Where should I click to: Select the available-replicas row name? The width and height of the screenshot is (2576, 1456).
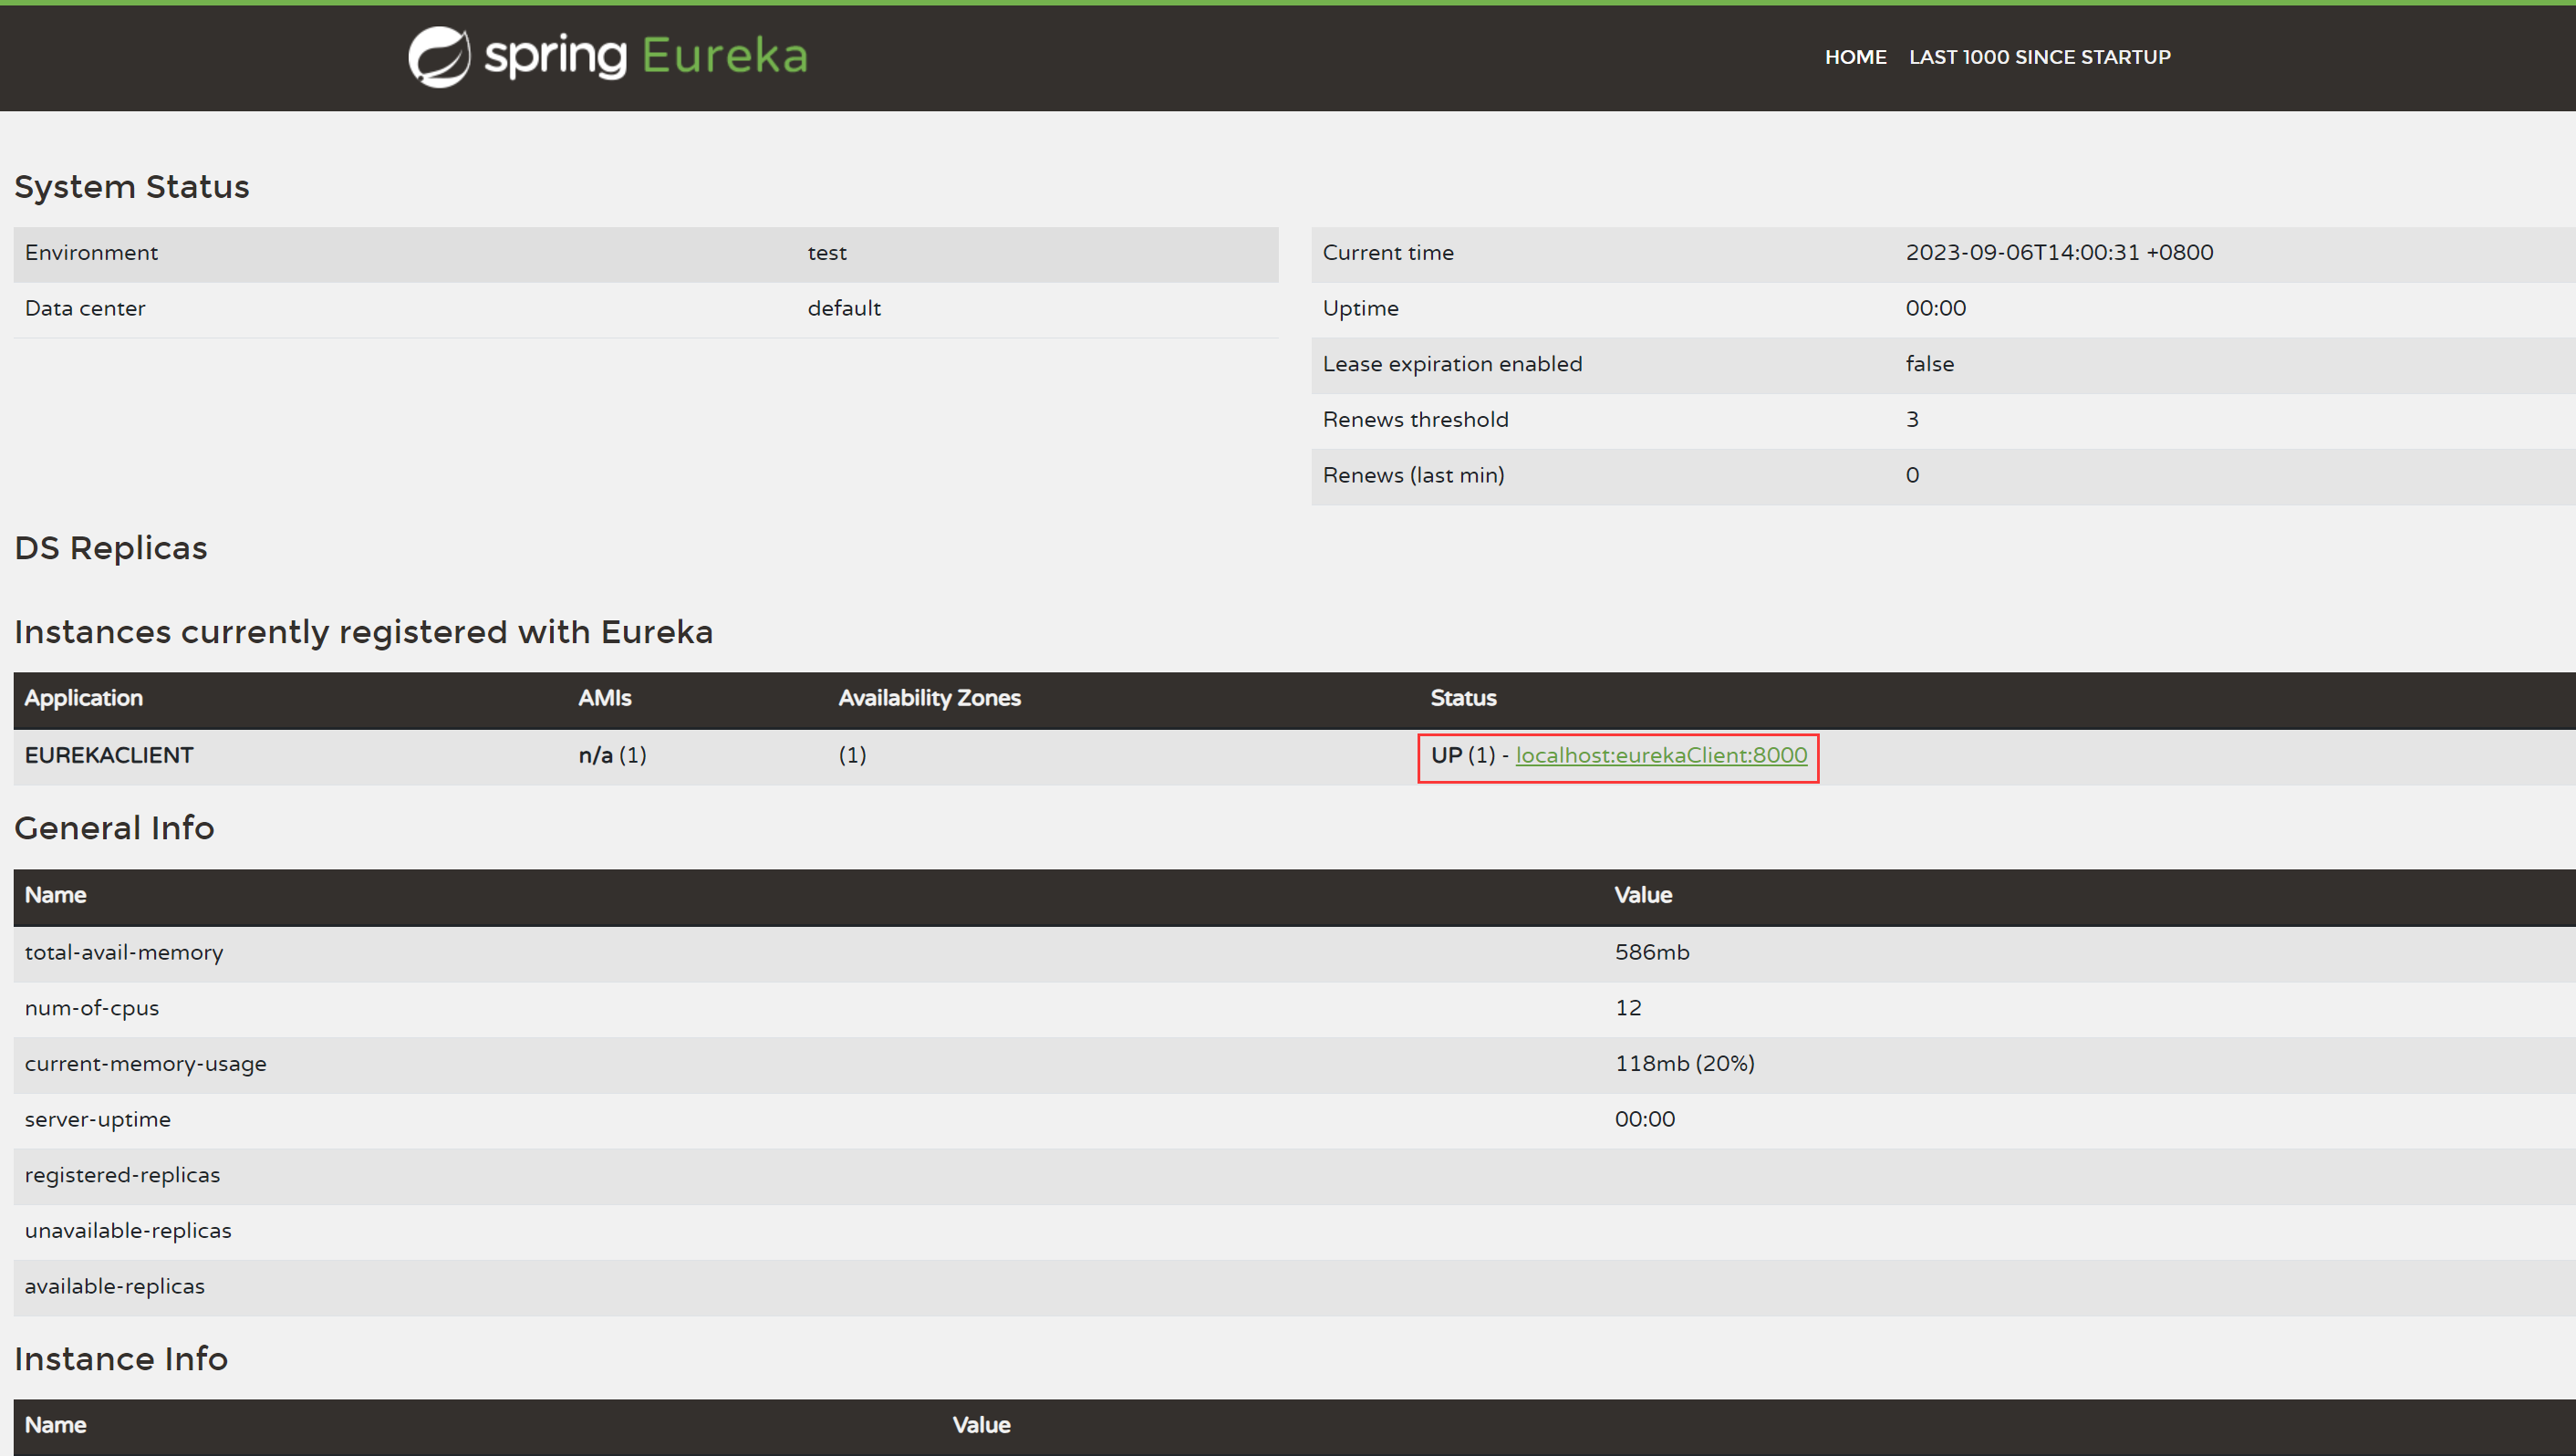(x=115, y=1286)
